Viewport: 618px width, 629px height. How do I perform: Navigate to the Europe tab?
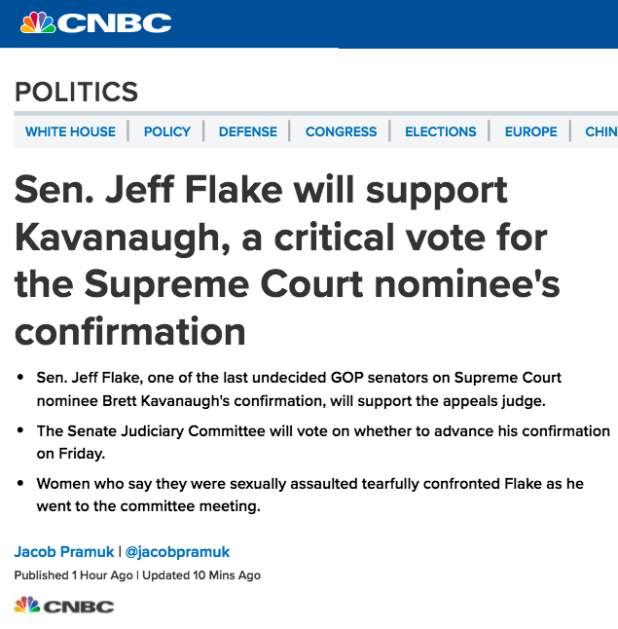pos(531,132)
